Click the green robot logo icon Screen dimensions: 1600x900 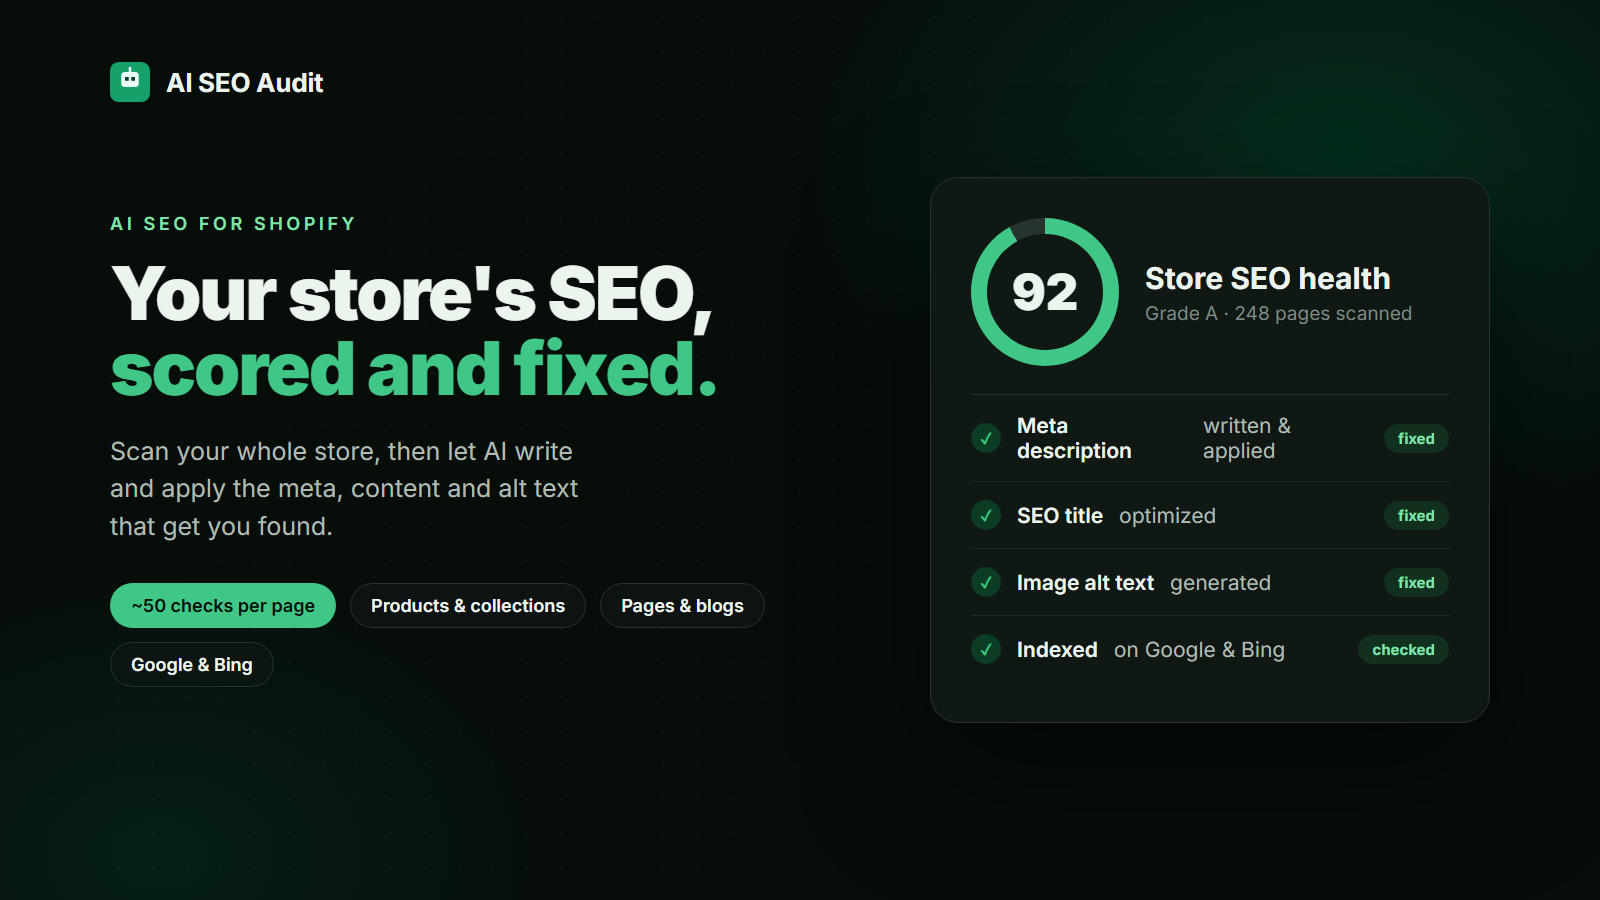point(130,82)
